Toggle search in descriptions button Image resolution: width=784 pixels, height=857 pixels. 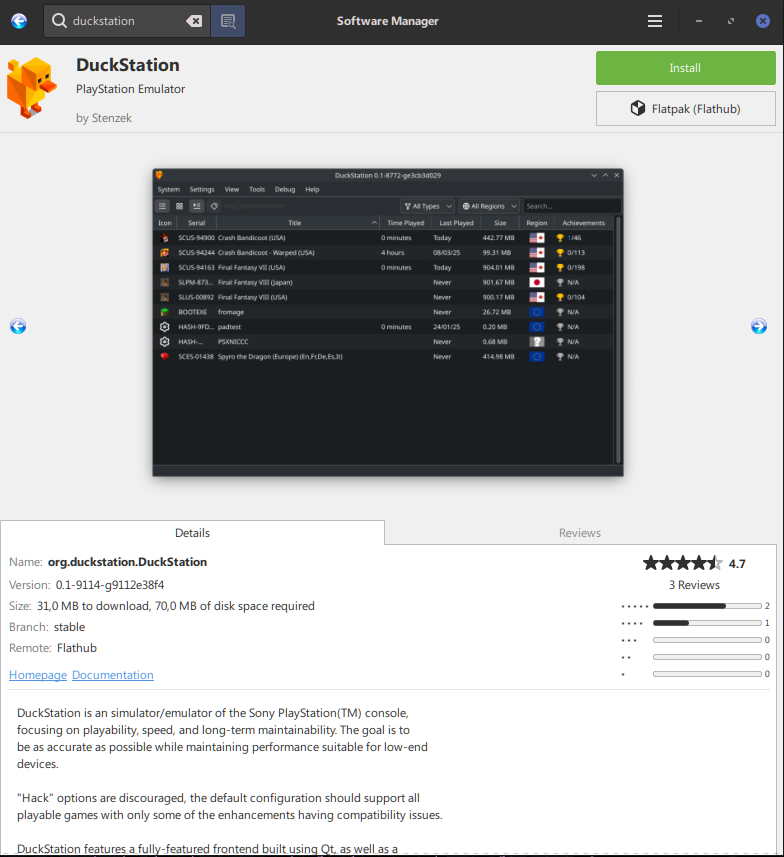[228, 21]
